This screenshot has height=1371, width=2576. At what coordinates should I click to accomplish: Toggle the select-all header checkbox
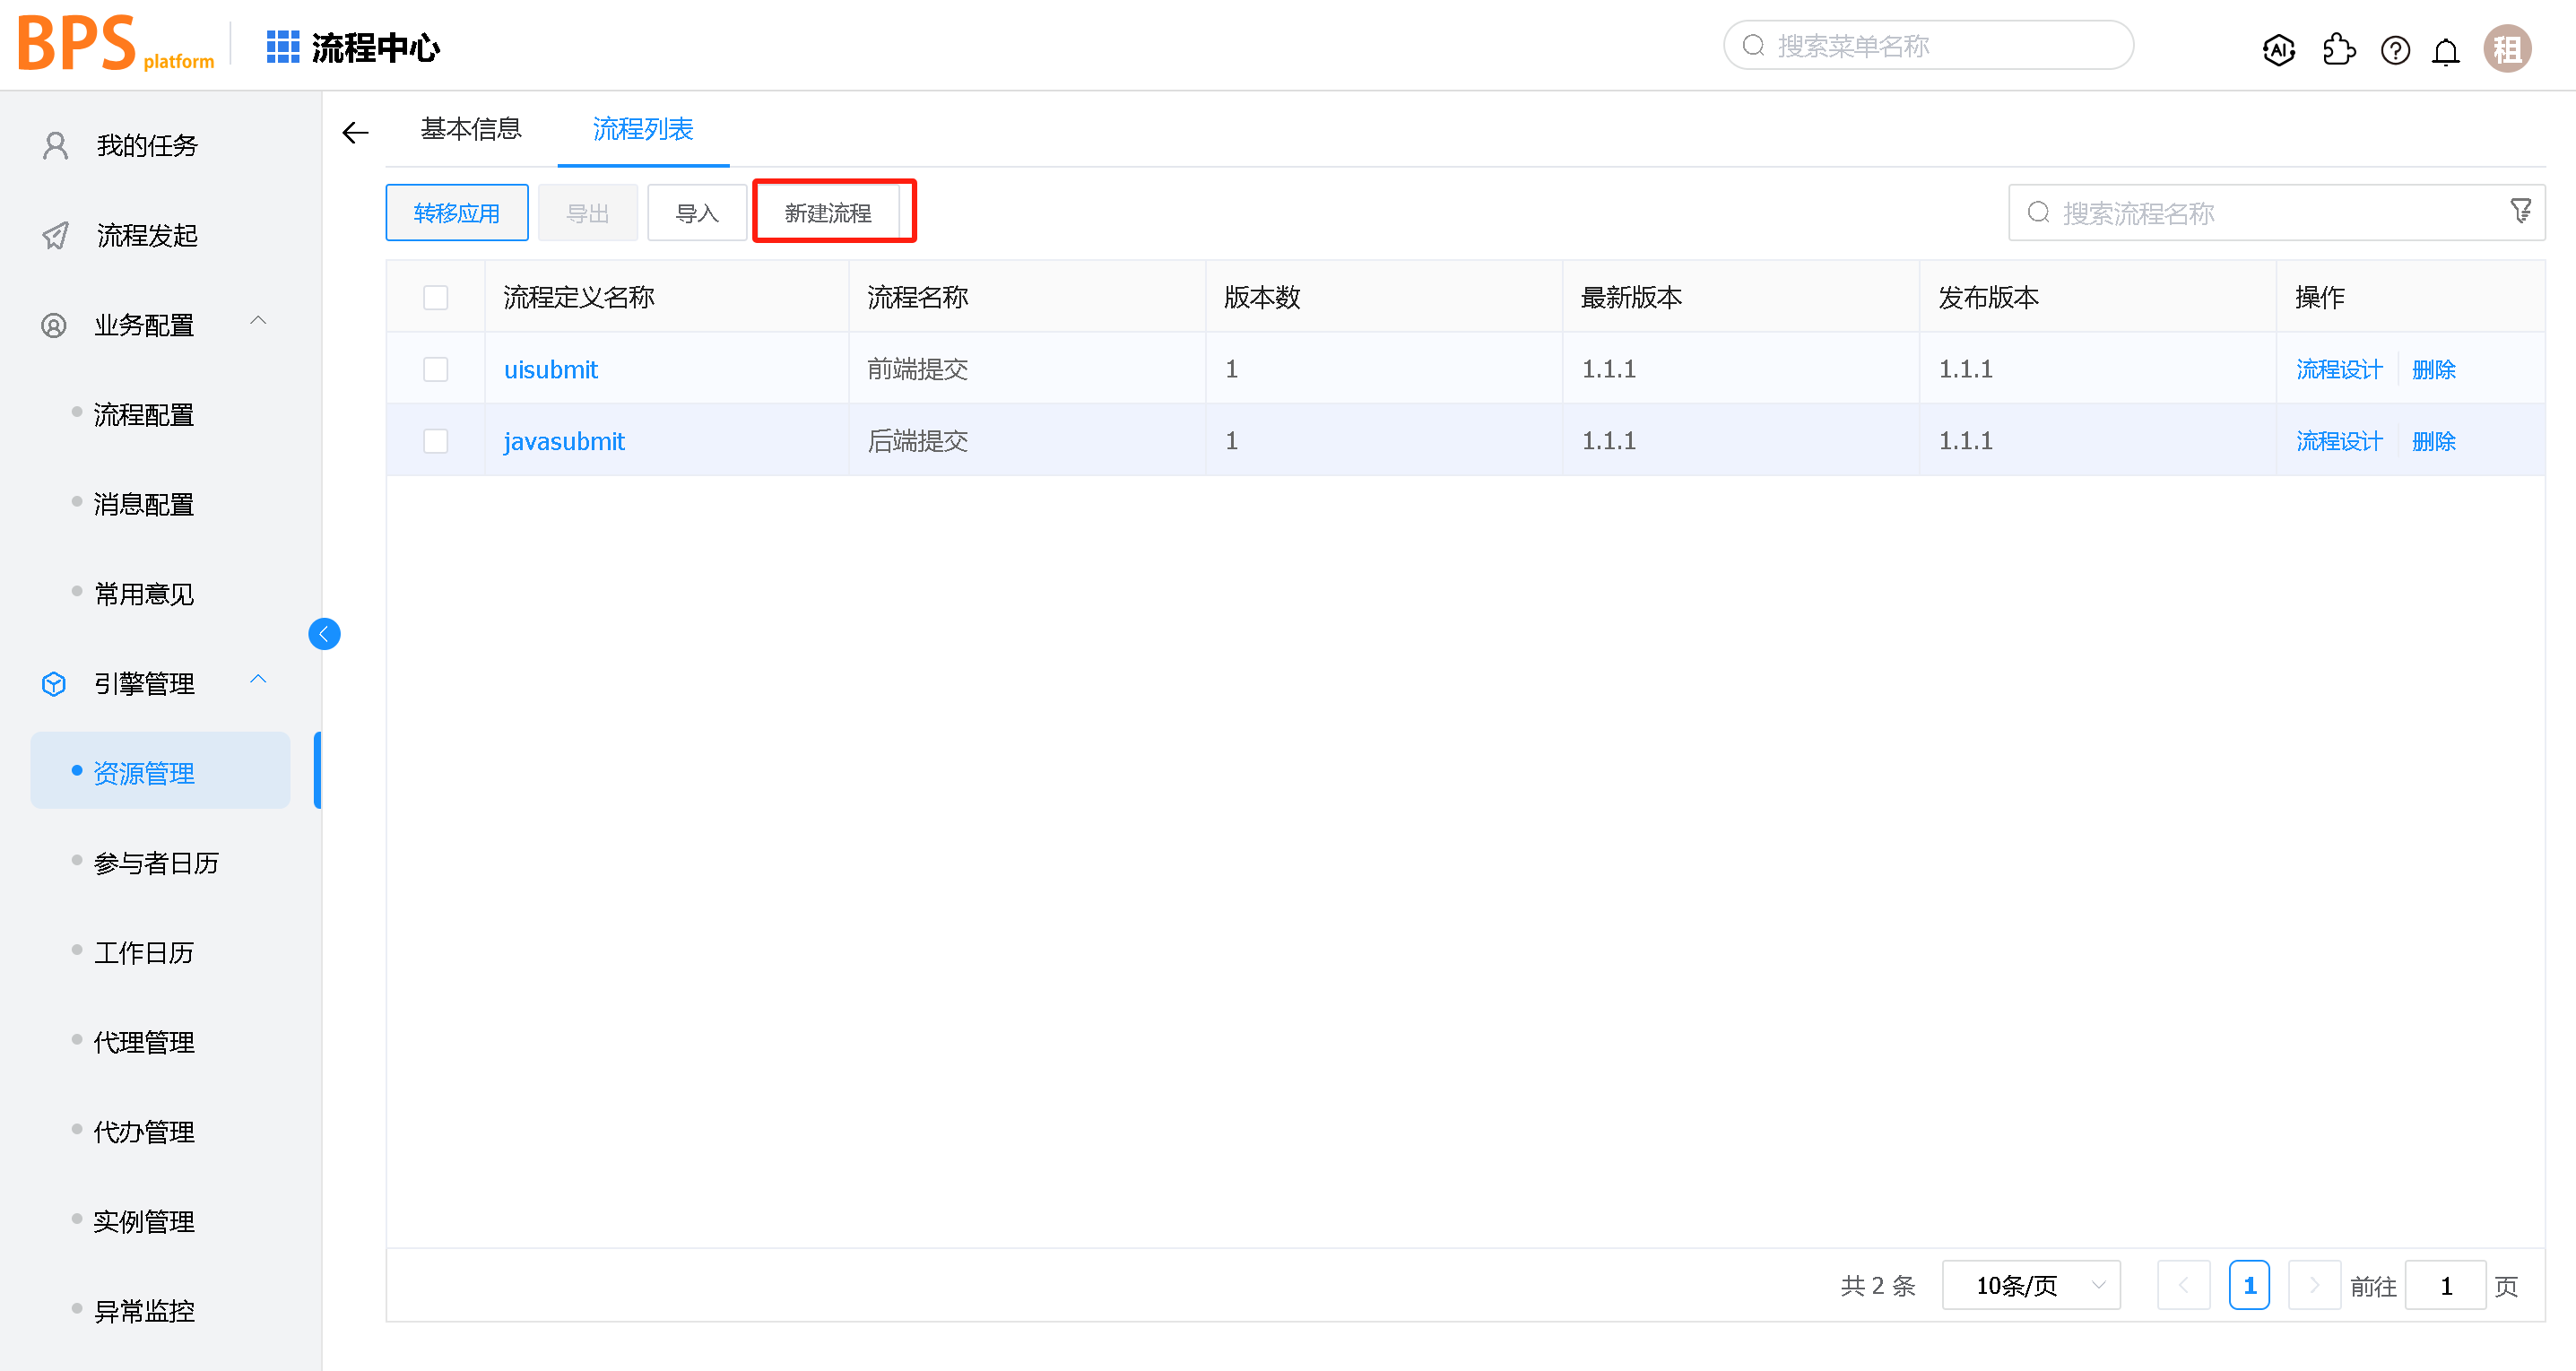coord(436,297)
